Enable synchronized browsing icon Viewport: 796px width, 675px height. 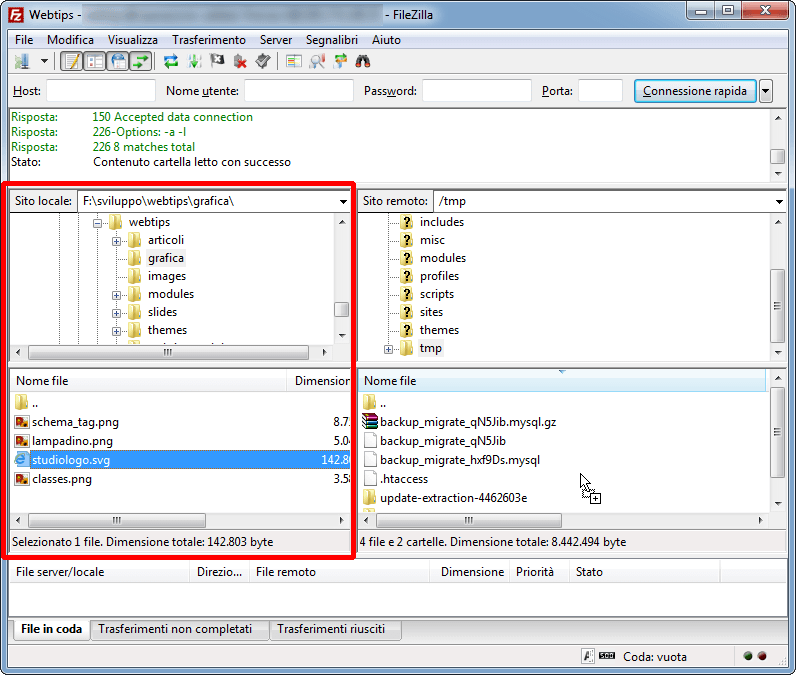tap(340, 62)
